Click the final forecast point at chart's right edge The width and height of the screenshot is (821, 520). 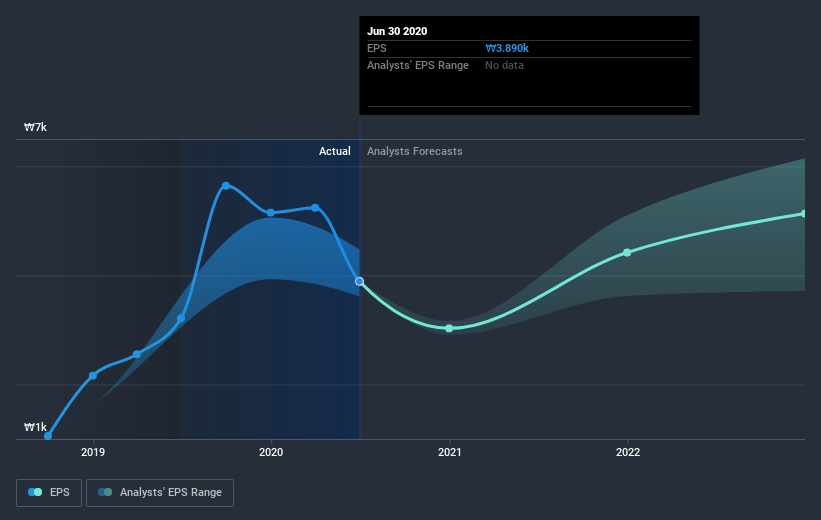tap(804, 214)
